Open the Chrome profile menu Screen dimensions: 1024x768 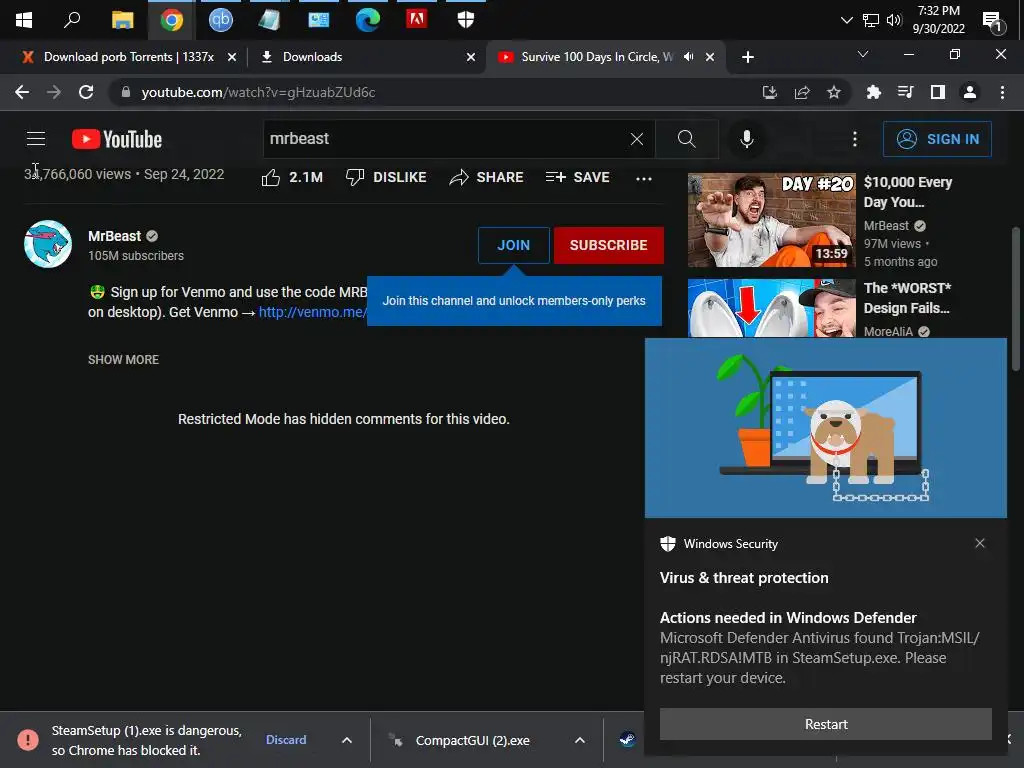(x=970, y=92)
